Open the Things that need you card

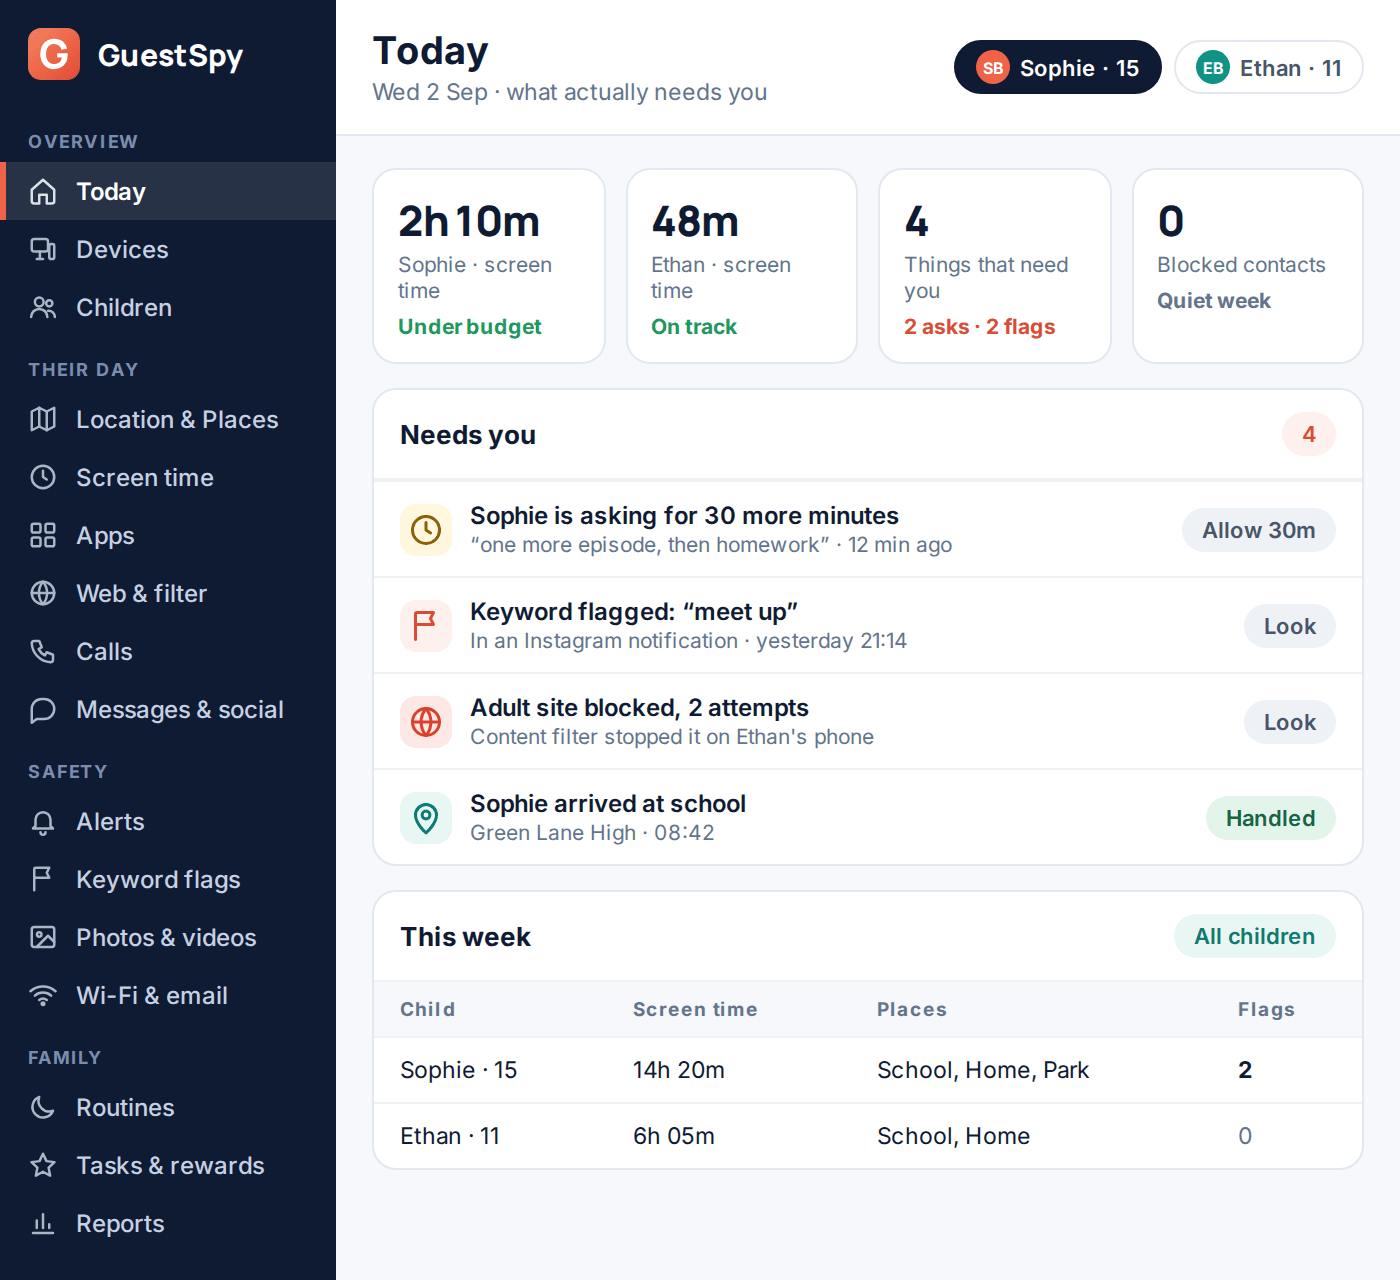click(995, 266)
